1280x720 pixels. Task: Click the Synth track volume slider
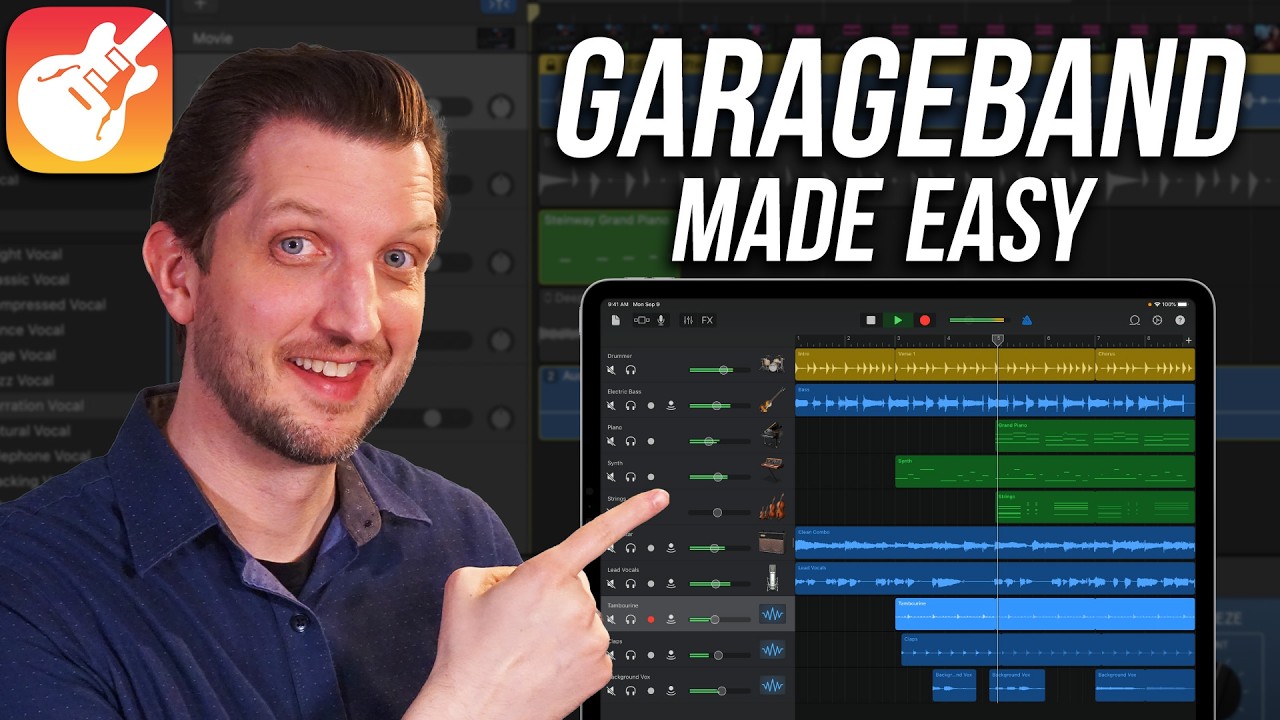717,477
